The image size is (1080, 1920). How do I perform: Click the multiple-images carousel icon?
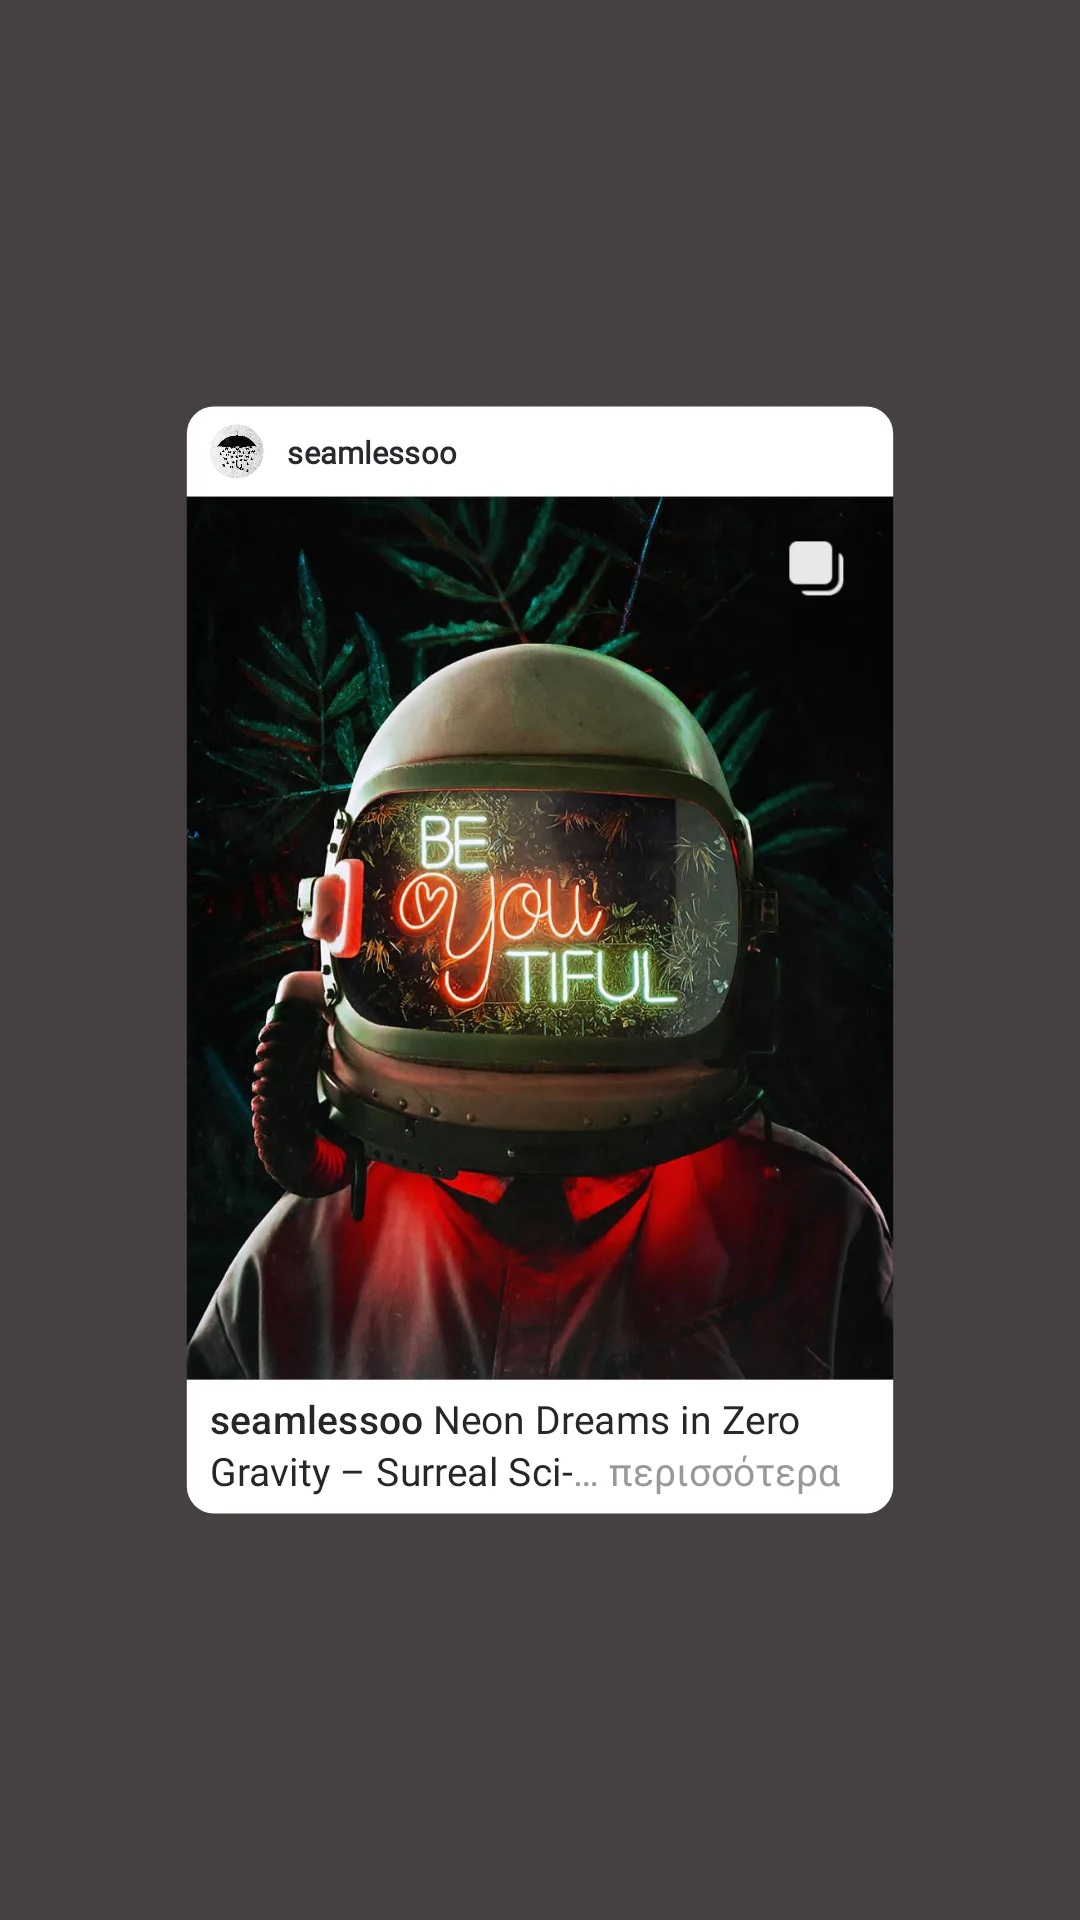click(816, 567)
